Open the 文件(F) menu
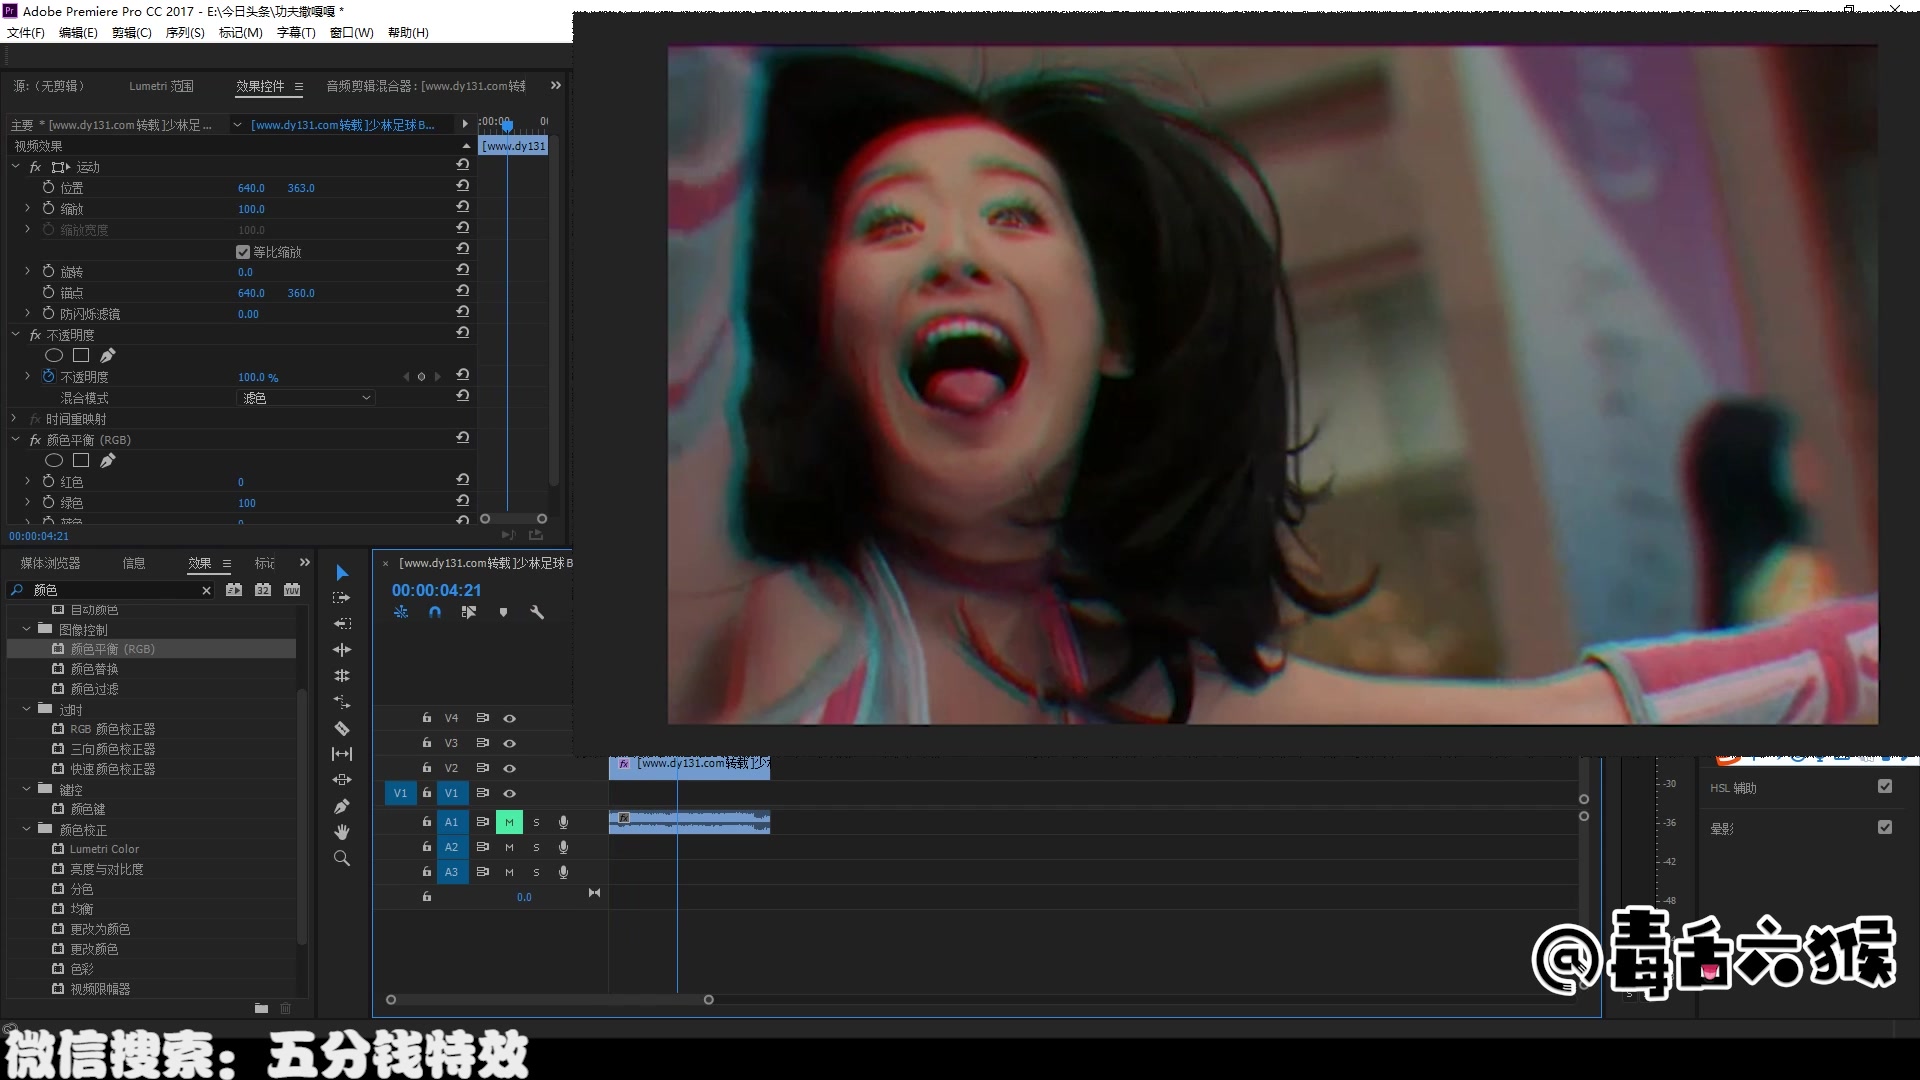Image resolution: width=1920 pixels, height=1080 pixels. [x=26, y=32]
